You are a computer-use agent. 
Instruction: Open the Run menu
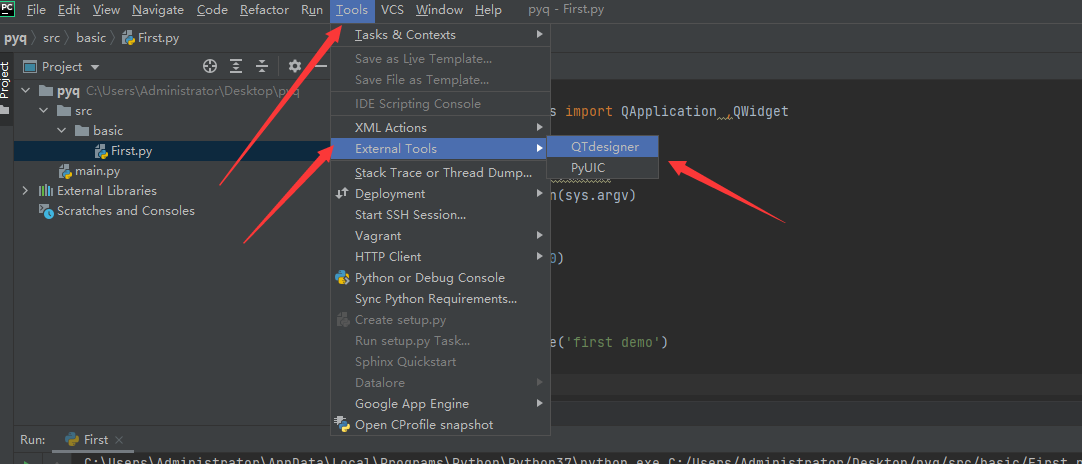(x=312, y=10)
